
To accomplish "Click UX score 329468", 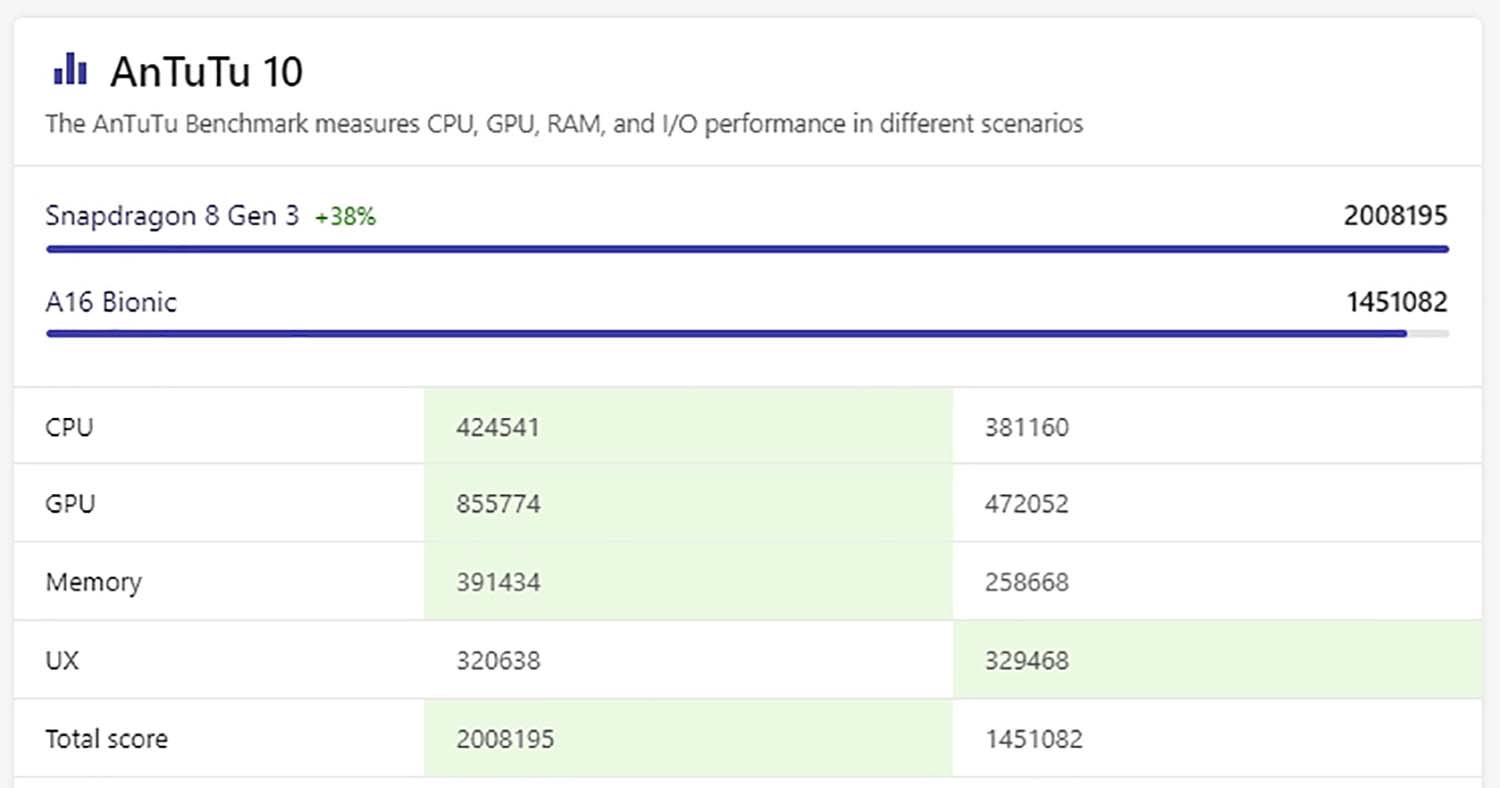I will pyautogui.click(x=1027, y=661).
